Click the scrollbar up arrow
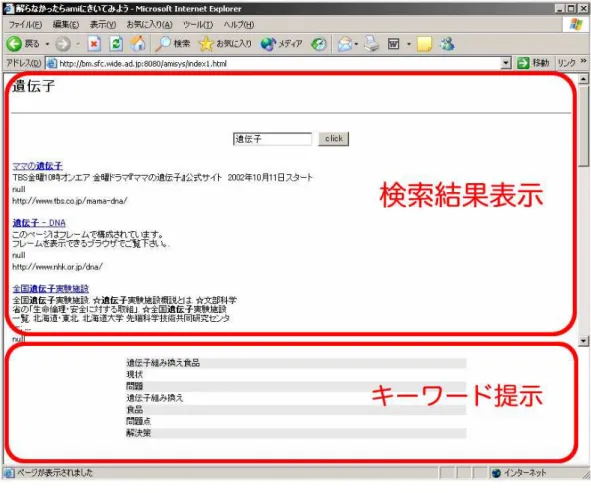The width and height of the screenshot is (591, 493). click(583, 79)
